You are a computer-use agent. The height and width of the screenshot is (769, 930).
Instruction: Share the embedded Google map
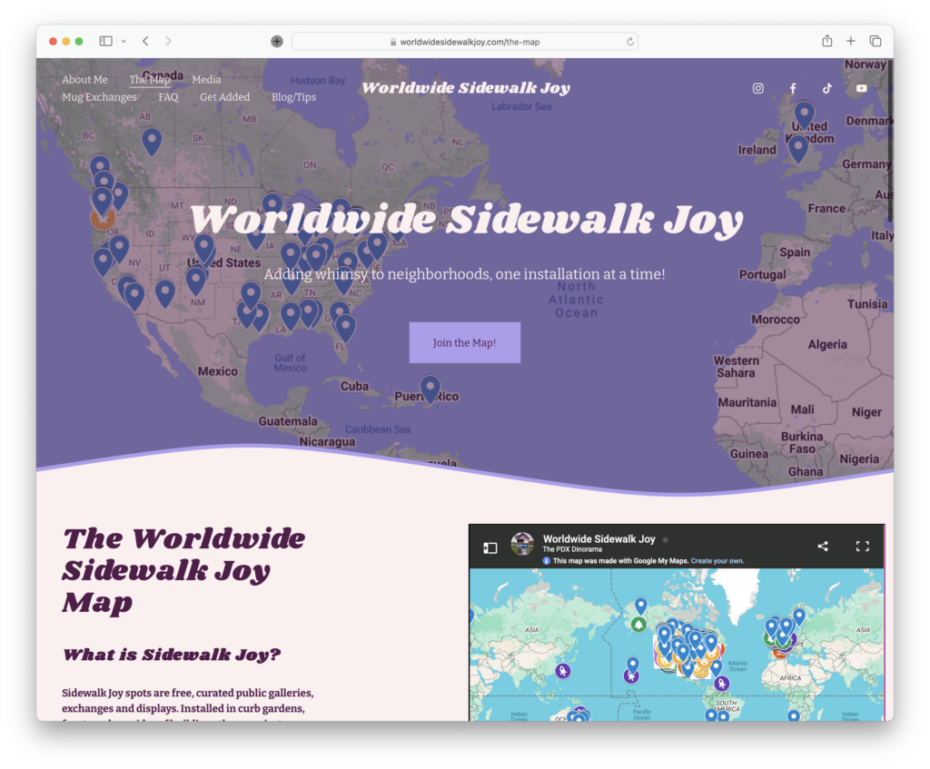pos(823,546)
